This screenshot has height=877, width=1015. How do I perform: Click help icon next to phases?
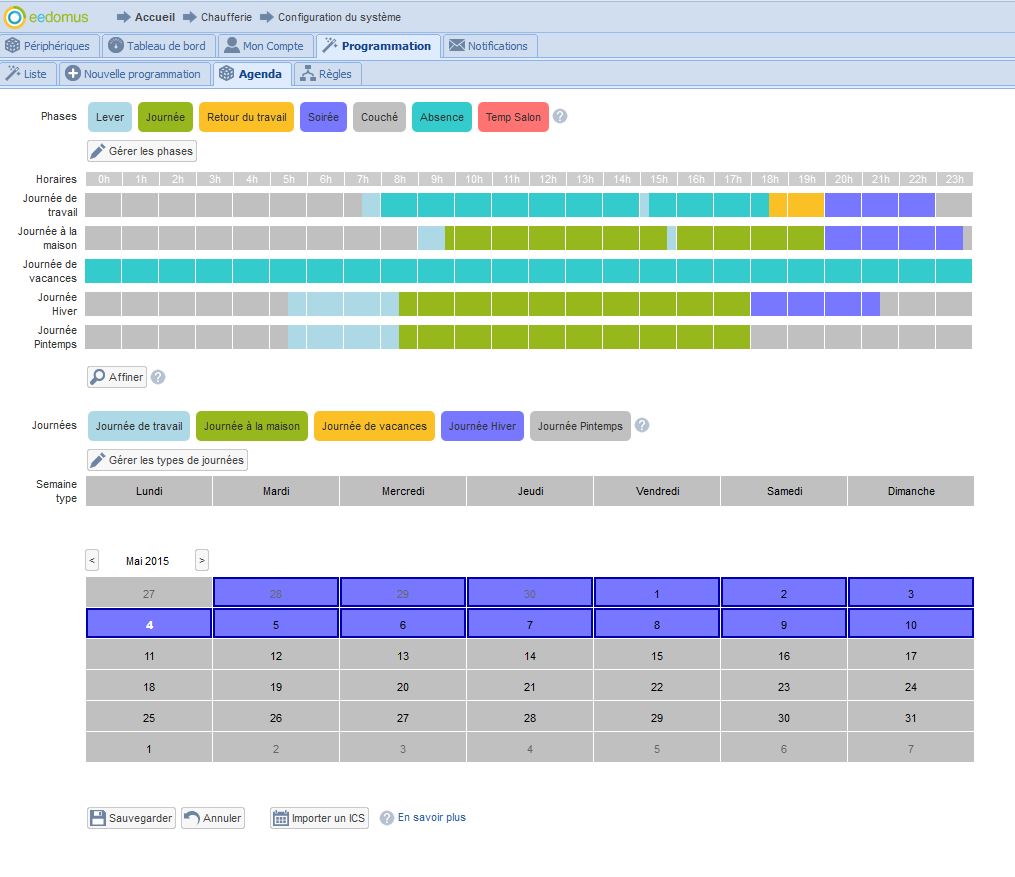coord(560,117)
